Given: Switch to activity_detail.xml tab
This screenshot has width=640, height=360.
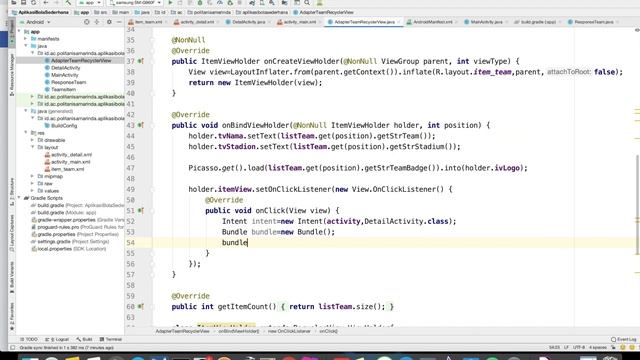Looking at the screenshot, I should click(197, 22).
